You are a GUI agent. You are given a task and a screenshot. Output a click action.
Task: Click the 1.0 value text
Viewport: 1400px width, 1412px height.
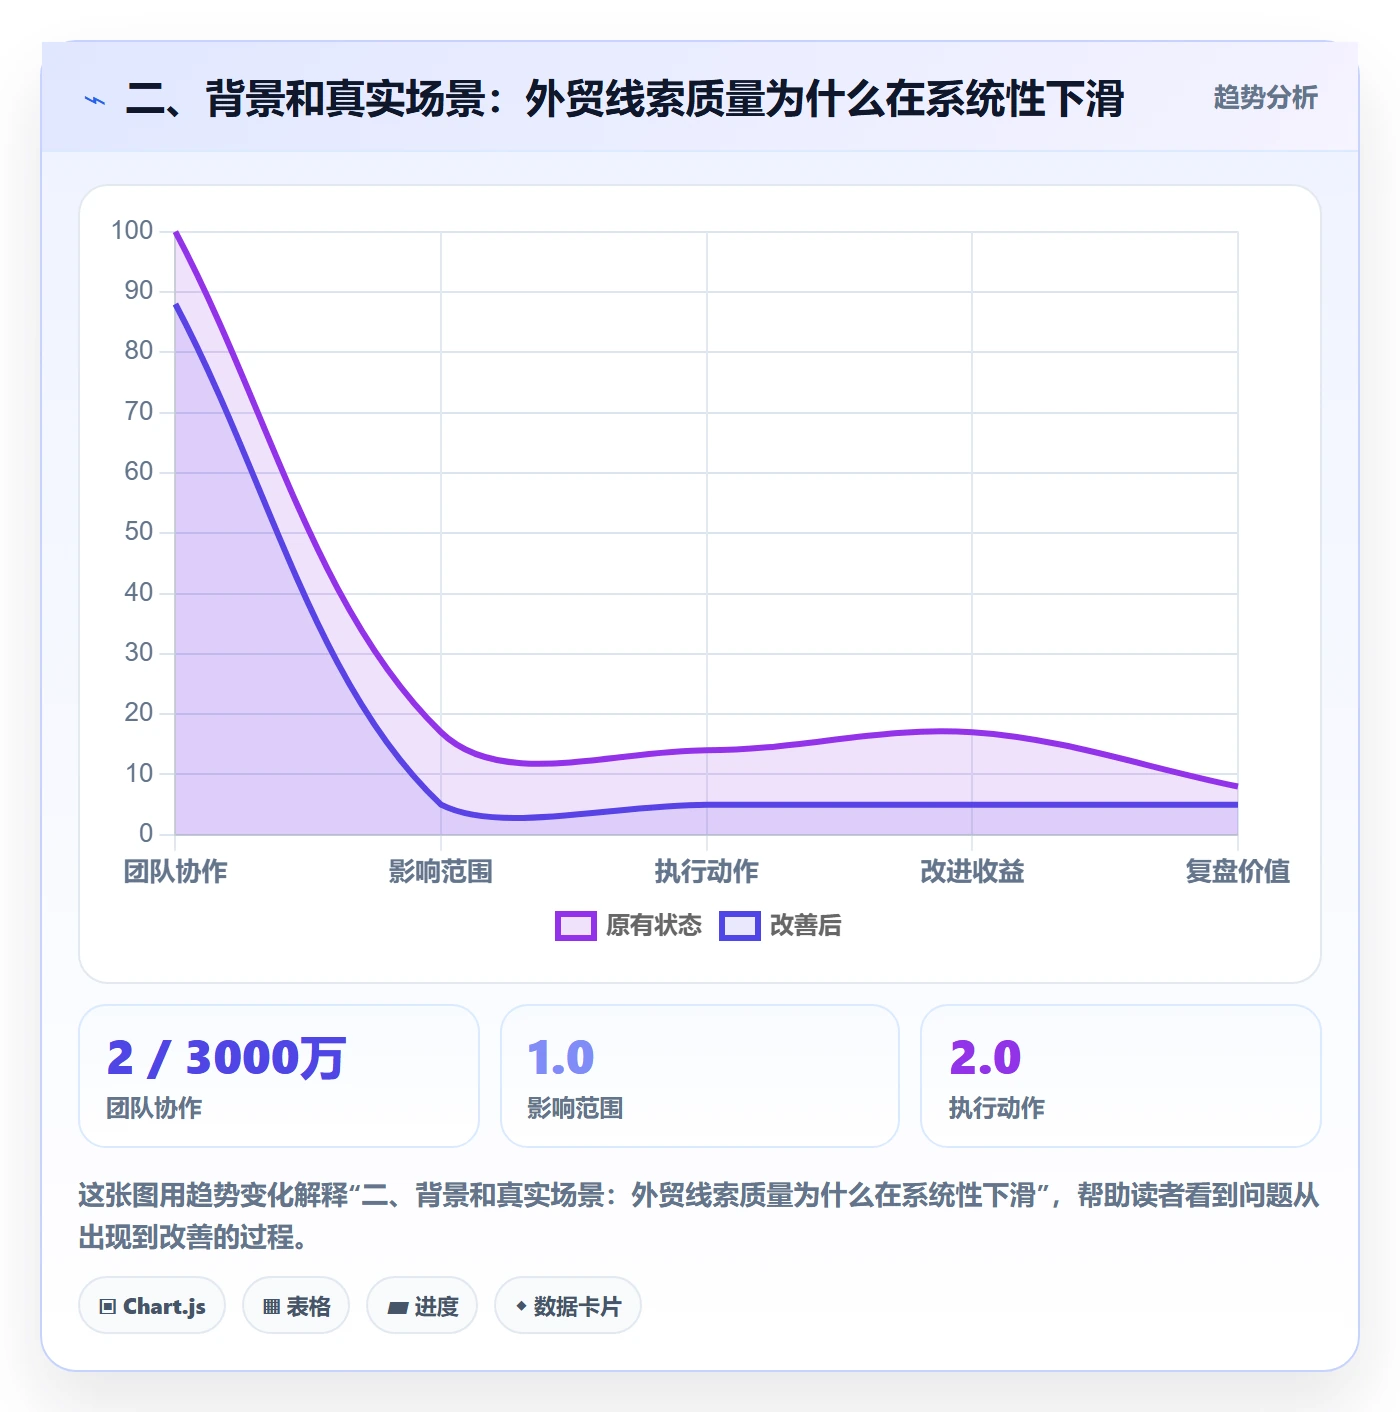click(x=561, y=1058)
